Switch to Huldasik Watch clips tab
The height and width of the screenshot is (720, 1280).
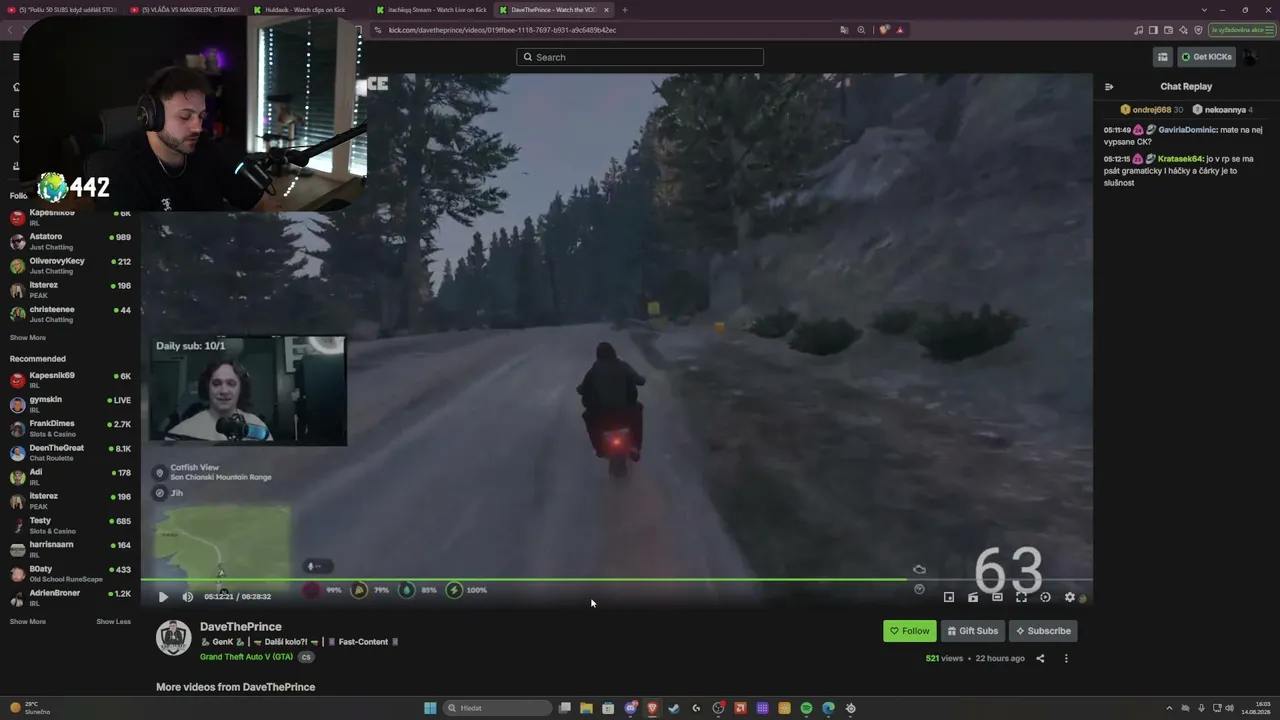click(x=307, y=10)
